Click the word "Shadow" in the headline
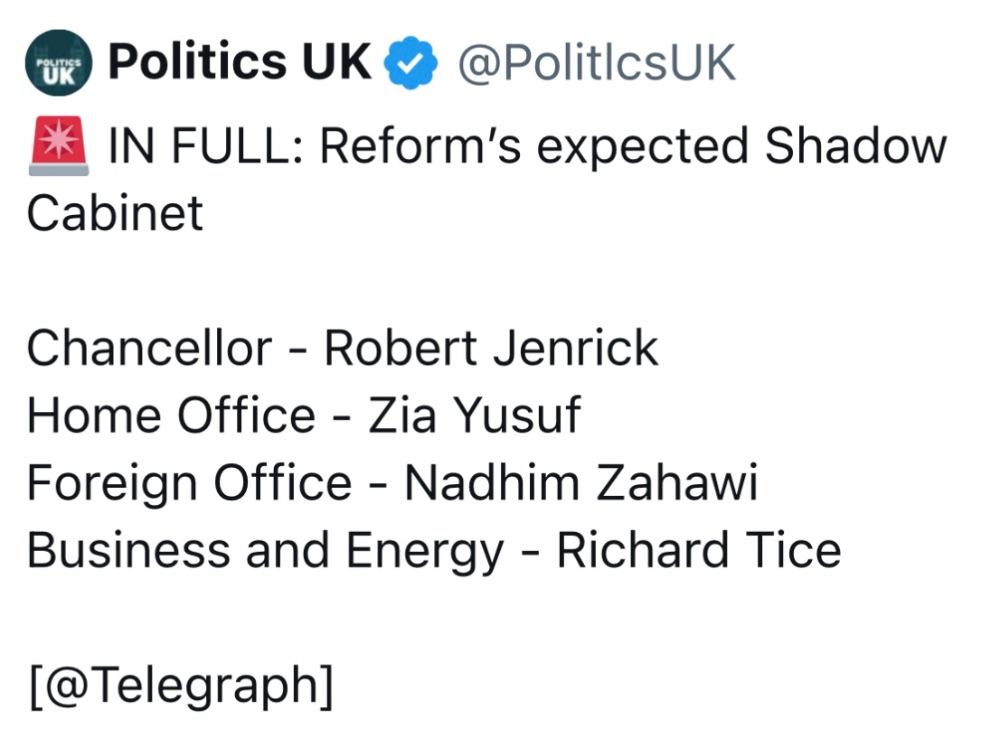This screenshot has height=747, width=1000. point(855,148)
